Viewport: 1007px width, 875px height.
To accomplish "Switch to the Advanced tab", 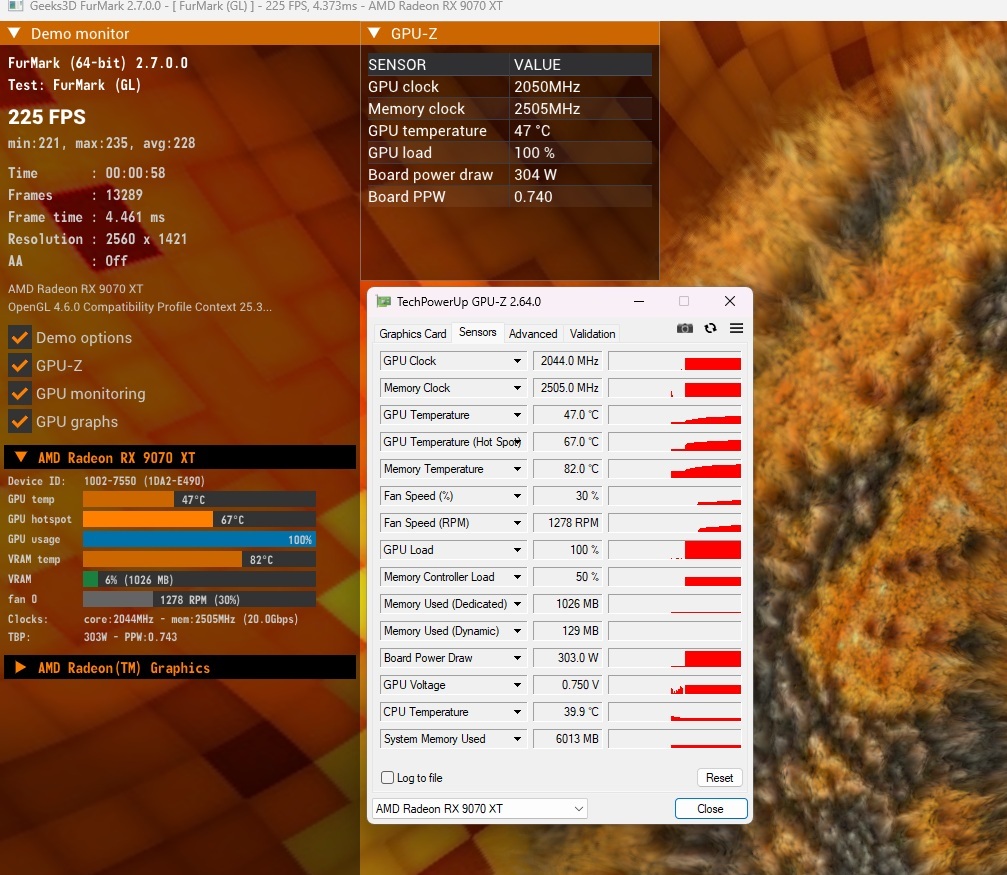I will coord(533,333).
